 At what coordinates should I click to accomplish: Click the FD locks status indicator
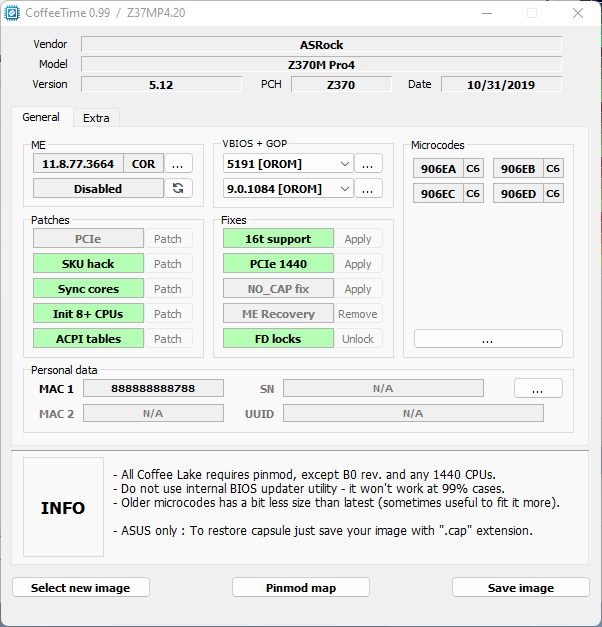278,339
